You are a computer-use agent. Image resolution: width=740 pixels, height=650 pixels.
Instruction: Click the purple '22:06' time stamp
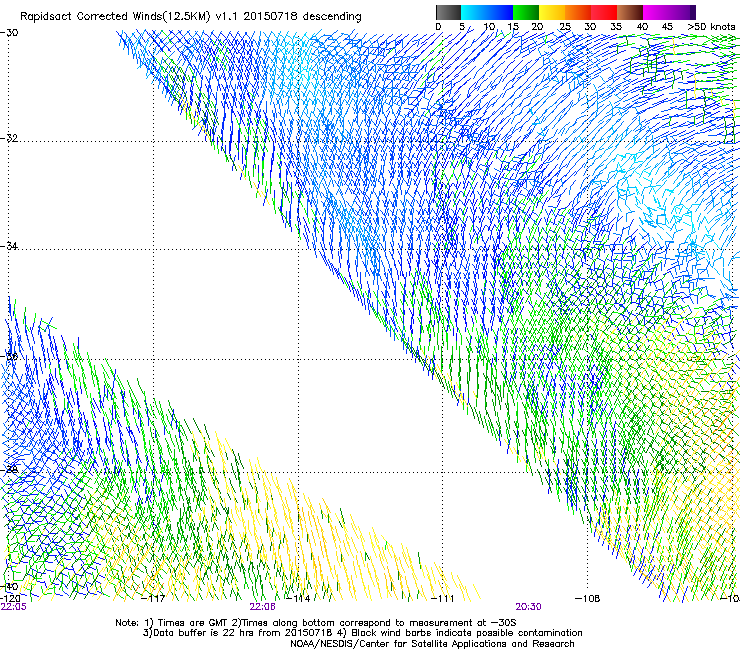point(262,607)
